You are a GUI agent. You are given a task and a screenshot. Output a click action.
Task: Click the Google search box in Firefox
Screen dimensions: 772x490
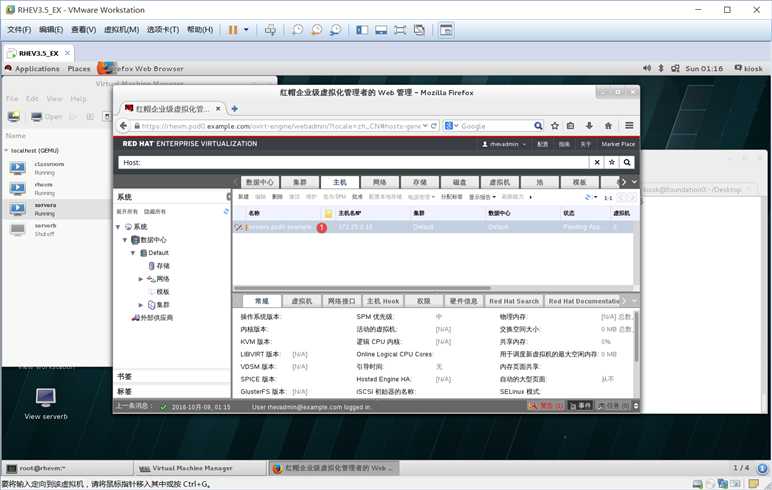pyautogui.click(x=494, y=126)
